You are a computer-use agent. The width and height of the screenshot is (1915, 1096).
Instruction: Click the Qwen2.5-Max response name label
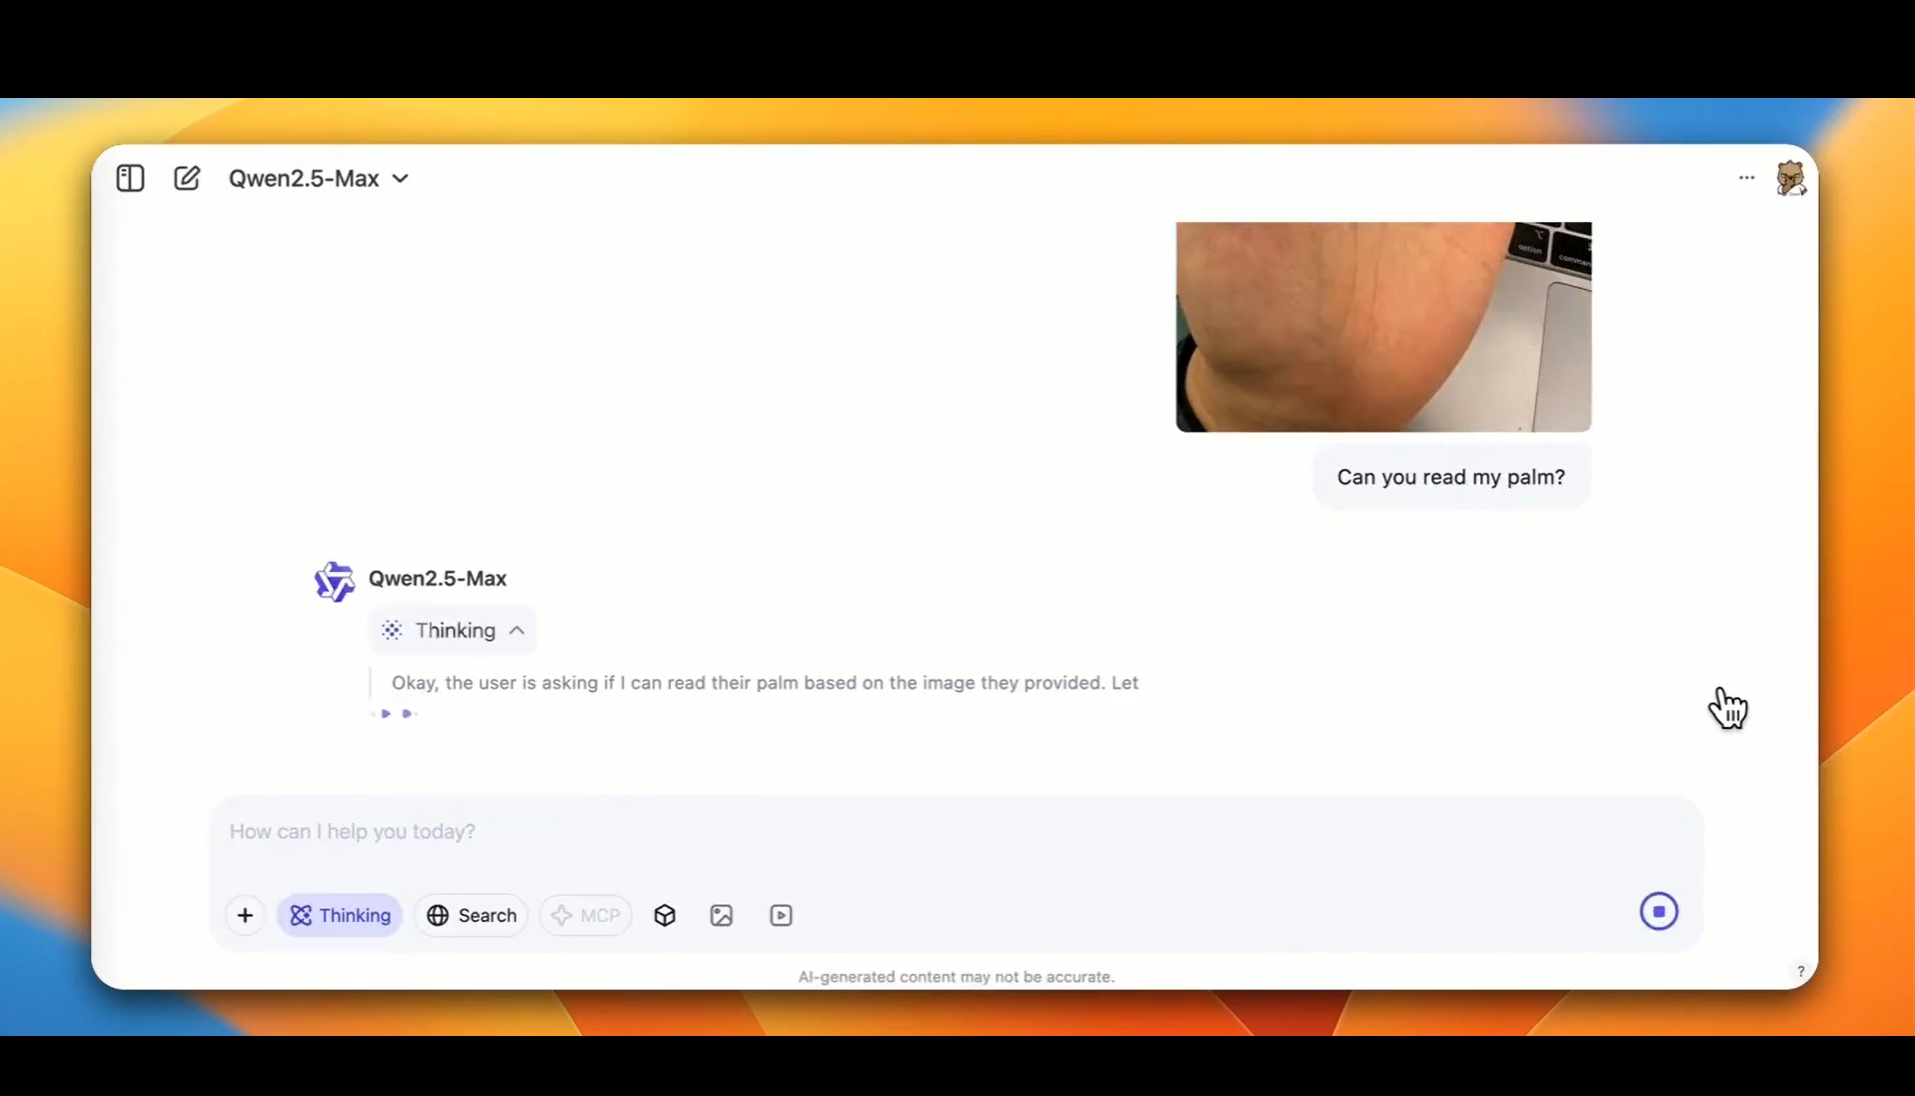pos(437,578)
